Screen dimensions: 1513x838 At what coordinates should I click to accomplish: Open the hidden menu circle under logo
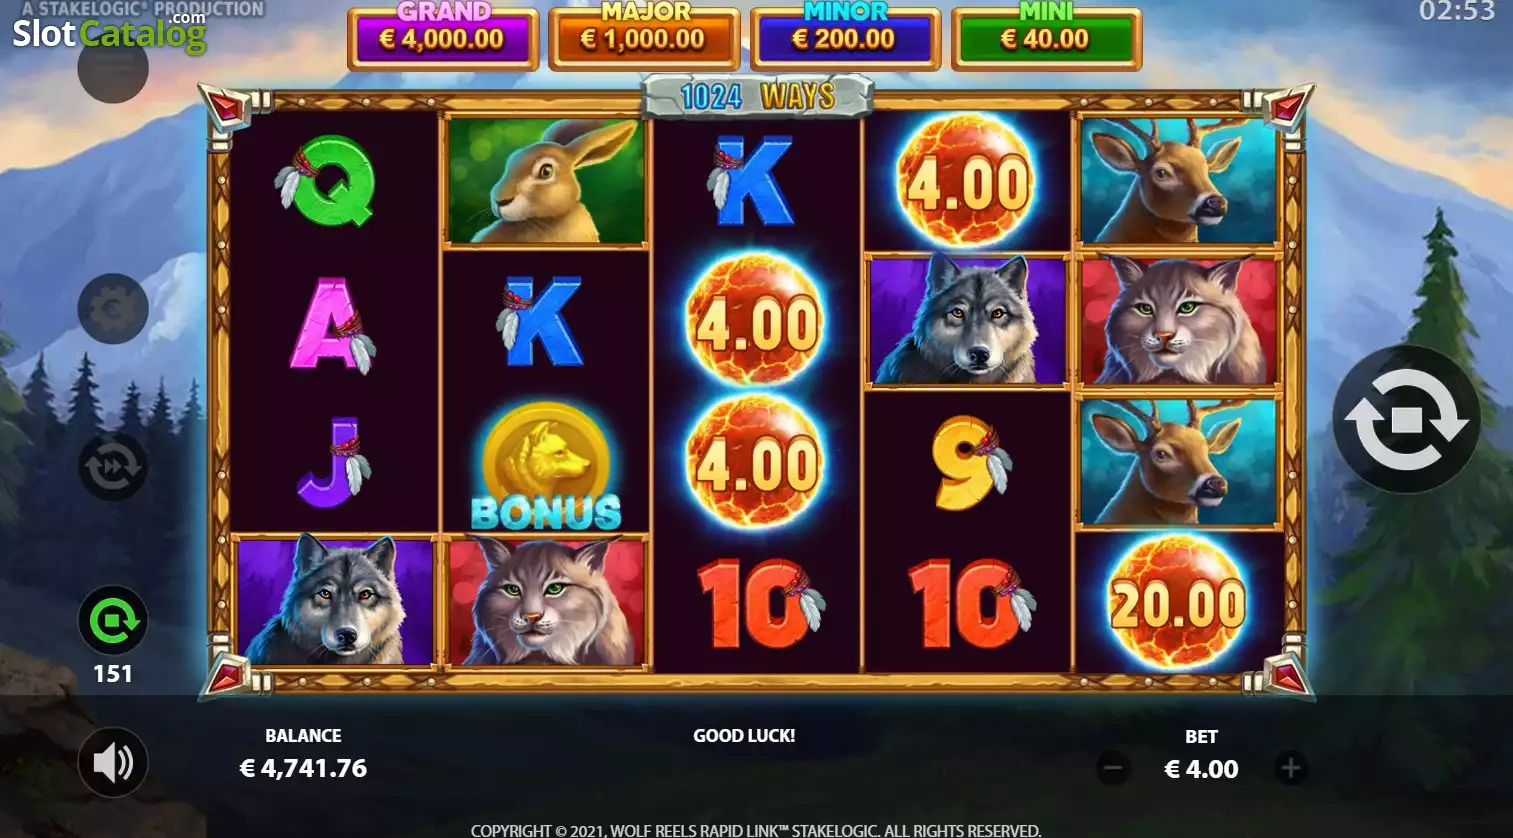tap(113, 68)
